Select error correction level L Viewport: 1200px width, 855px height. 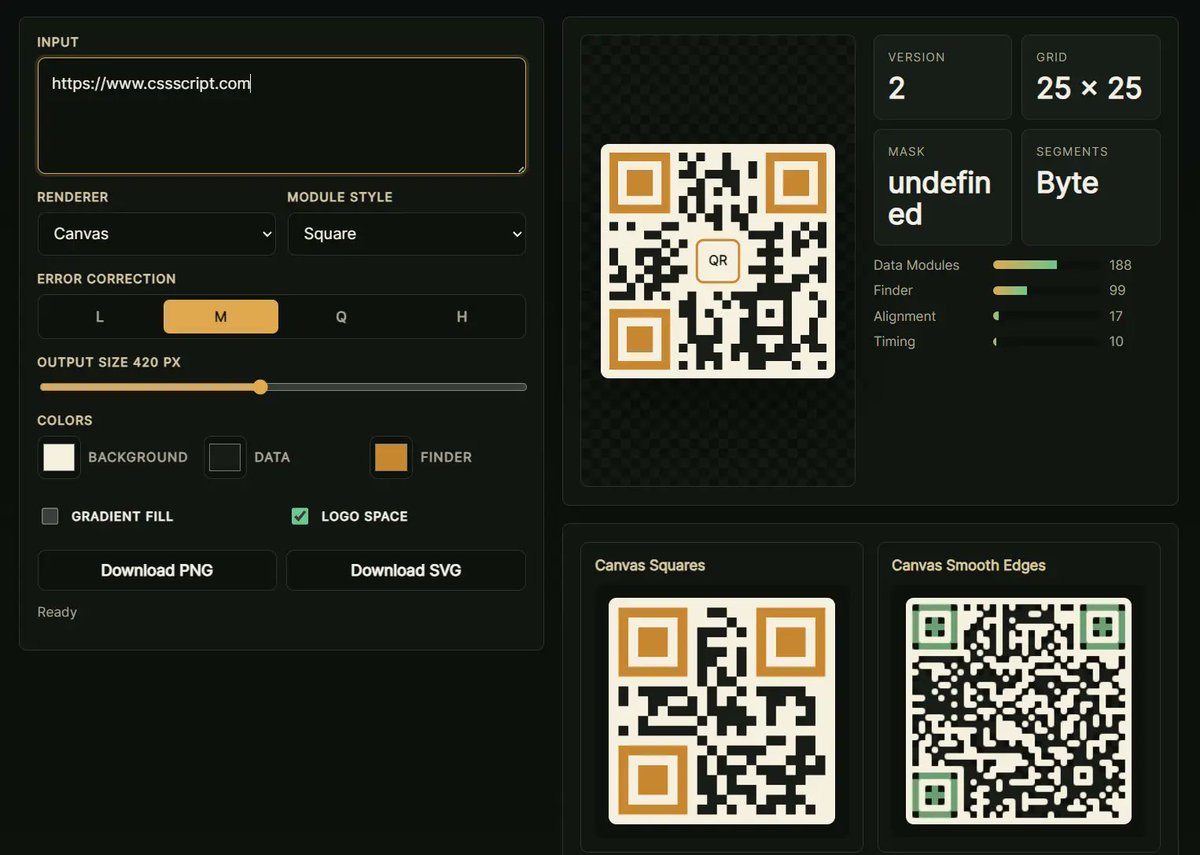click(100, 317)
